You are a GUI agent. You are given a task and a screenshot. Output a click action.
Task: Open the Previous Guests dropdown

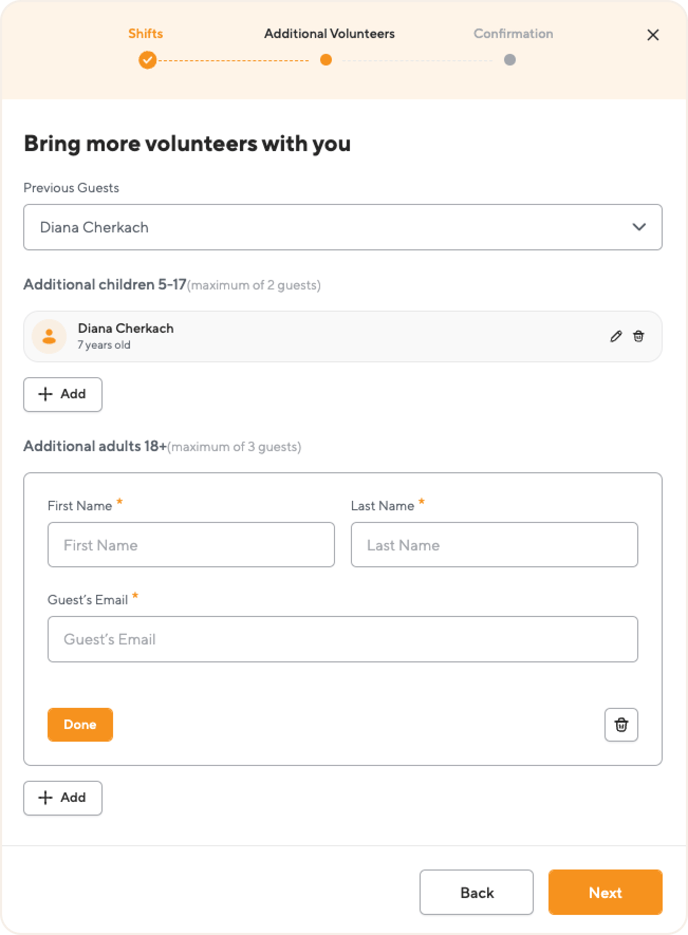pos(343,227)
